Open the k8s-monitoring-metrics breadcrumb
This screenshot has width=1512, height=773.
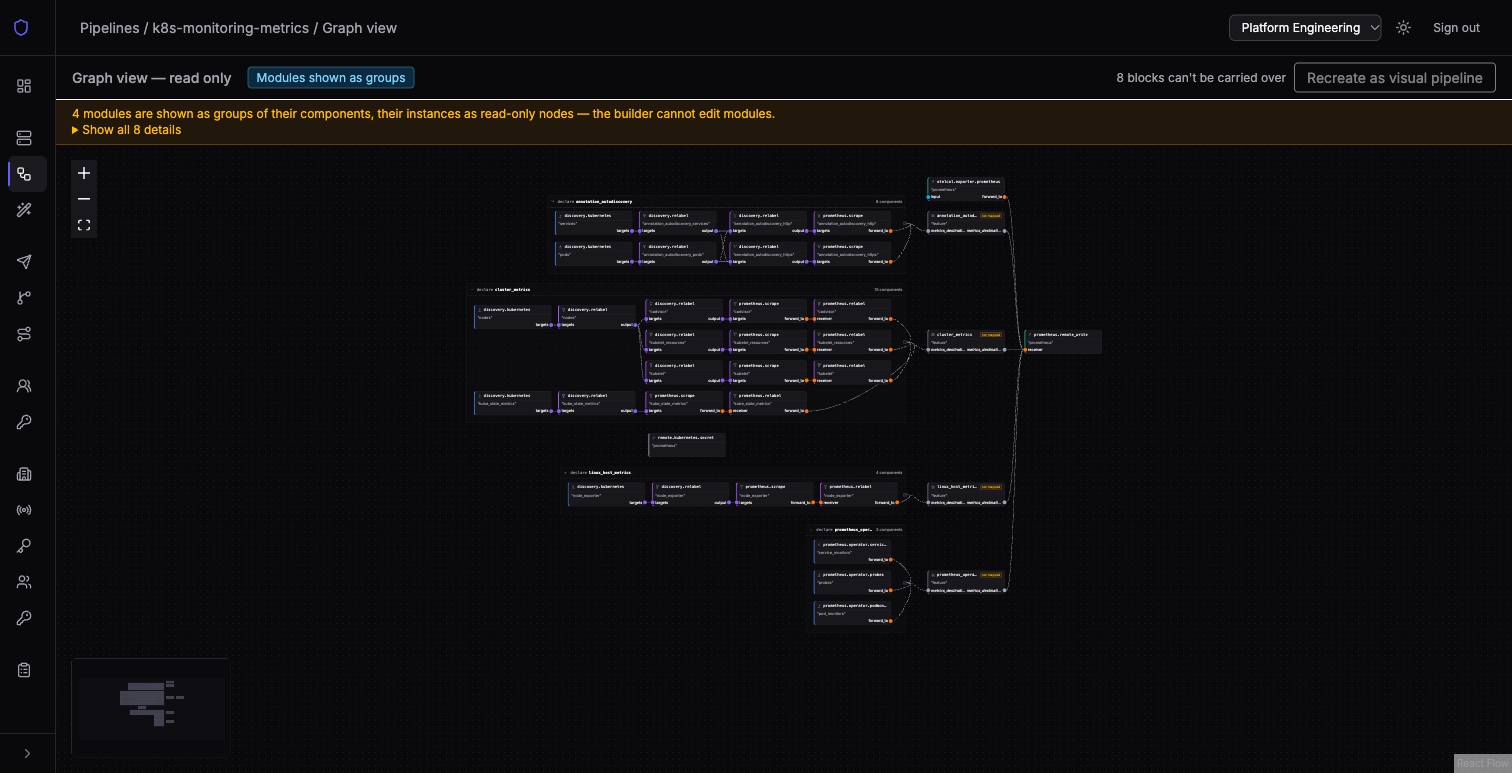231,28
